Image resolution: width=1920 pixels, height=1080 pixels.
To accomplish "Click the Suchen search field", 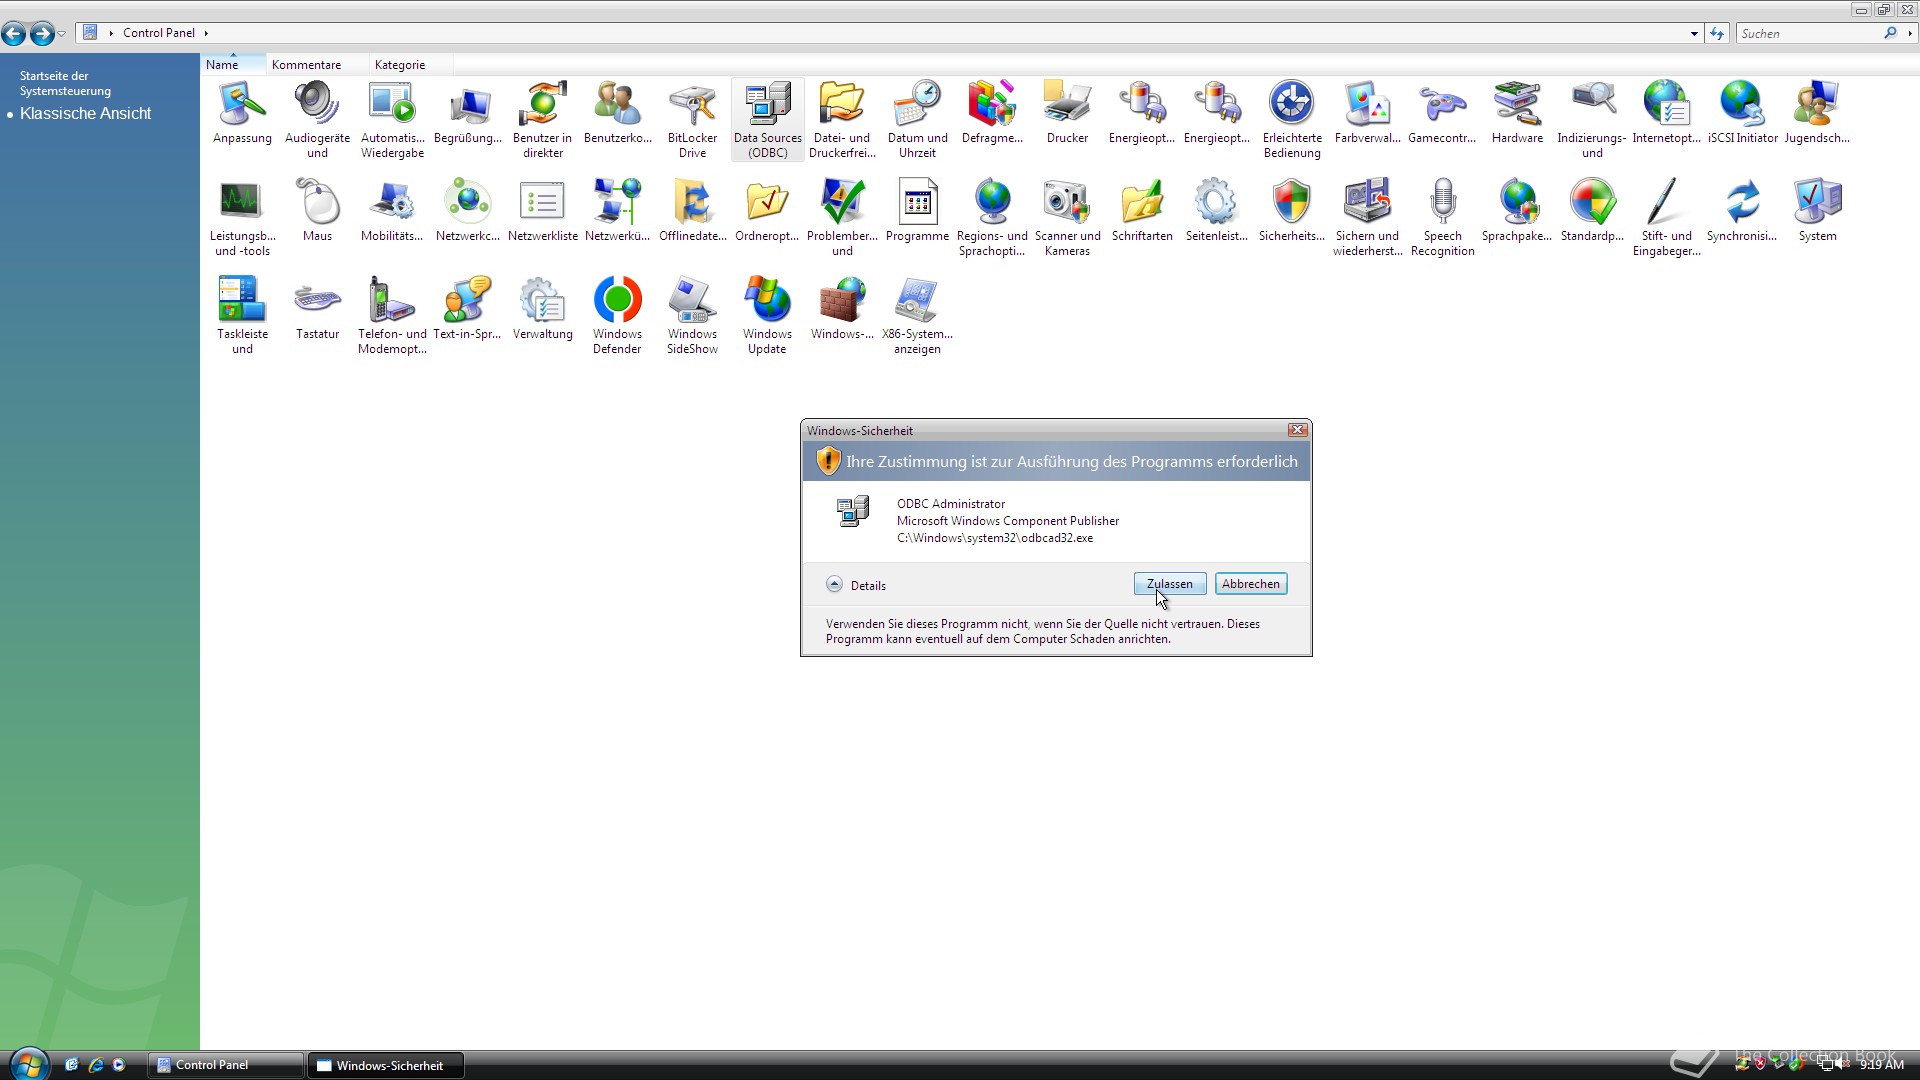I will [x=1810, y=33].
